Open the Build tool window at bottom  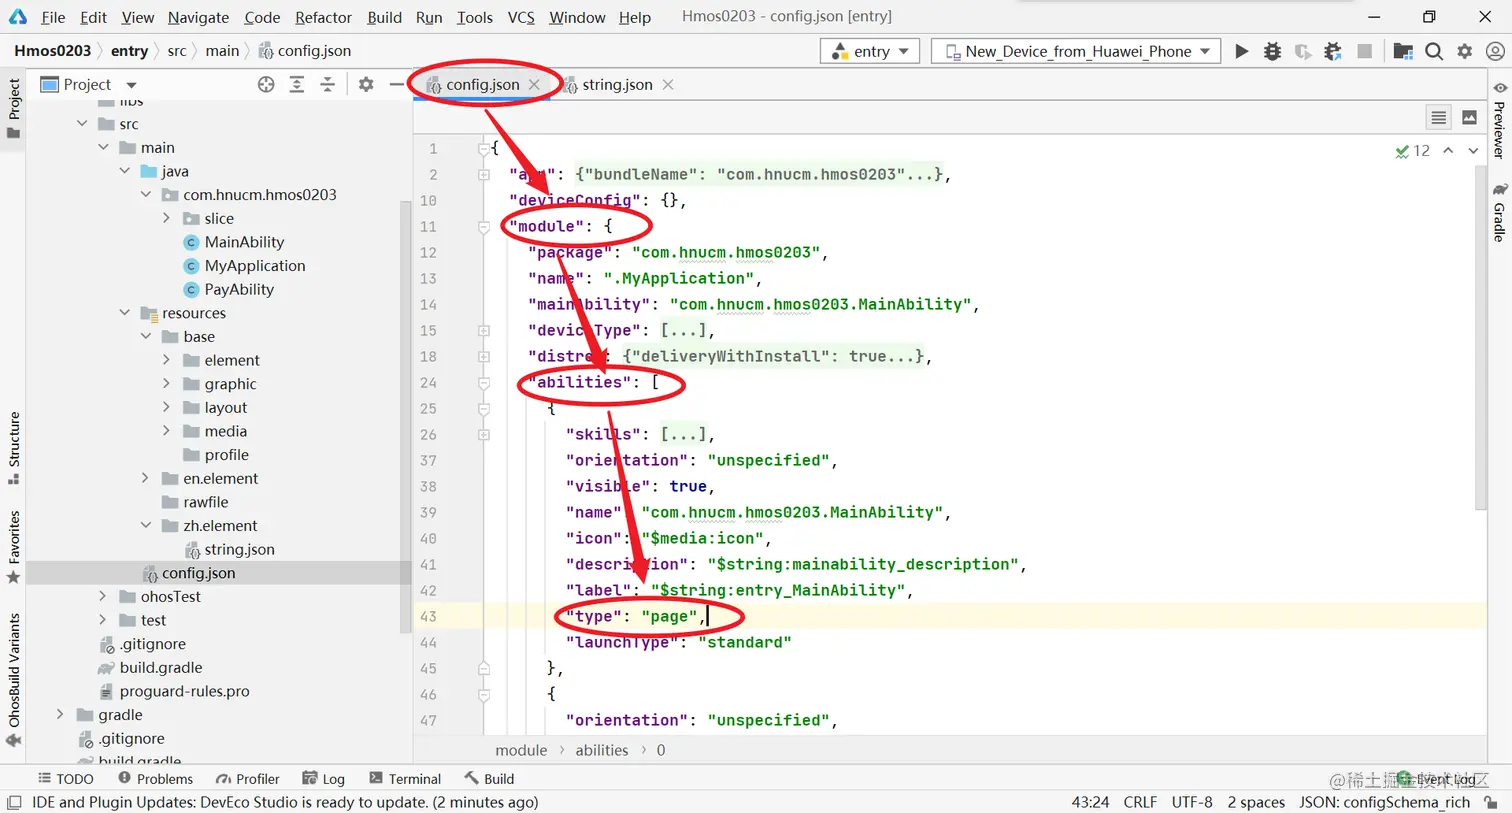click(x=489, y=779)
